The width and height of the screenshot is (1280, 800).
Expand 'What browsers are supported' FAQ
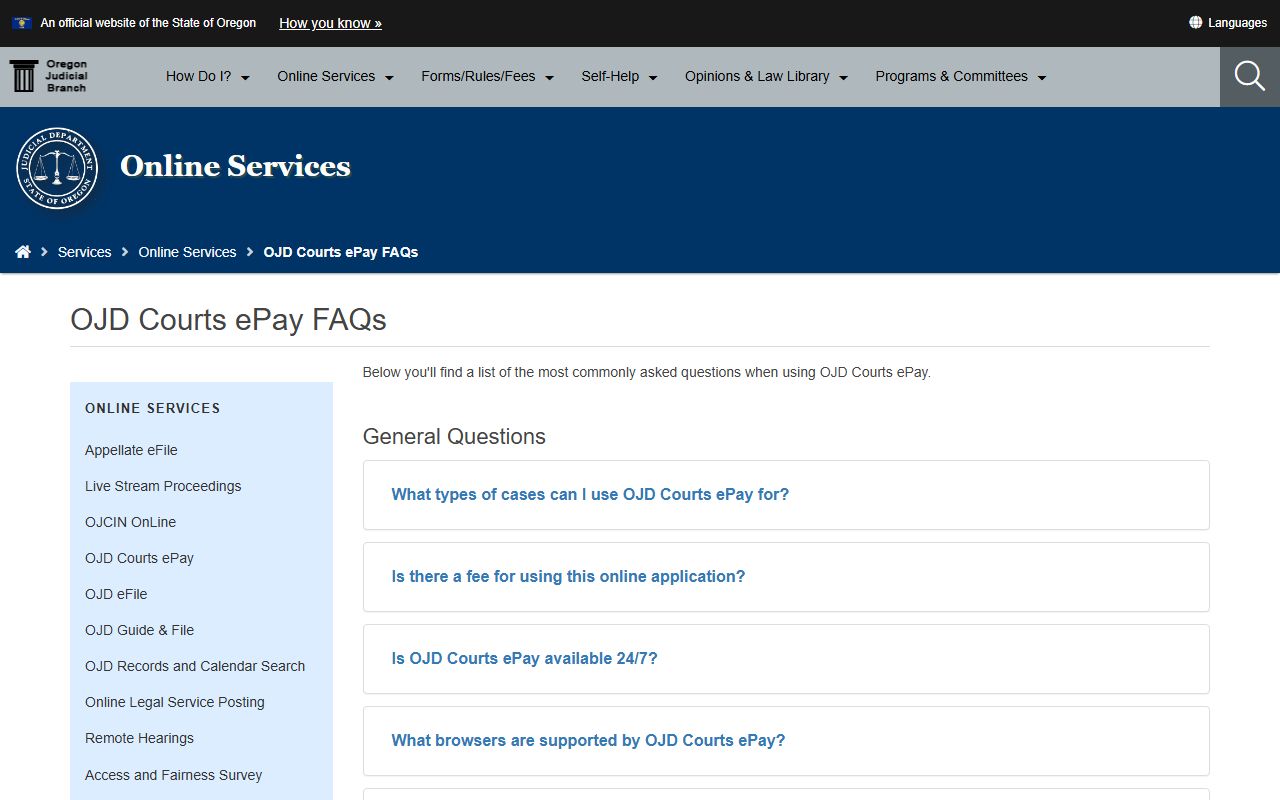coord(786,741)
